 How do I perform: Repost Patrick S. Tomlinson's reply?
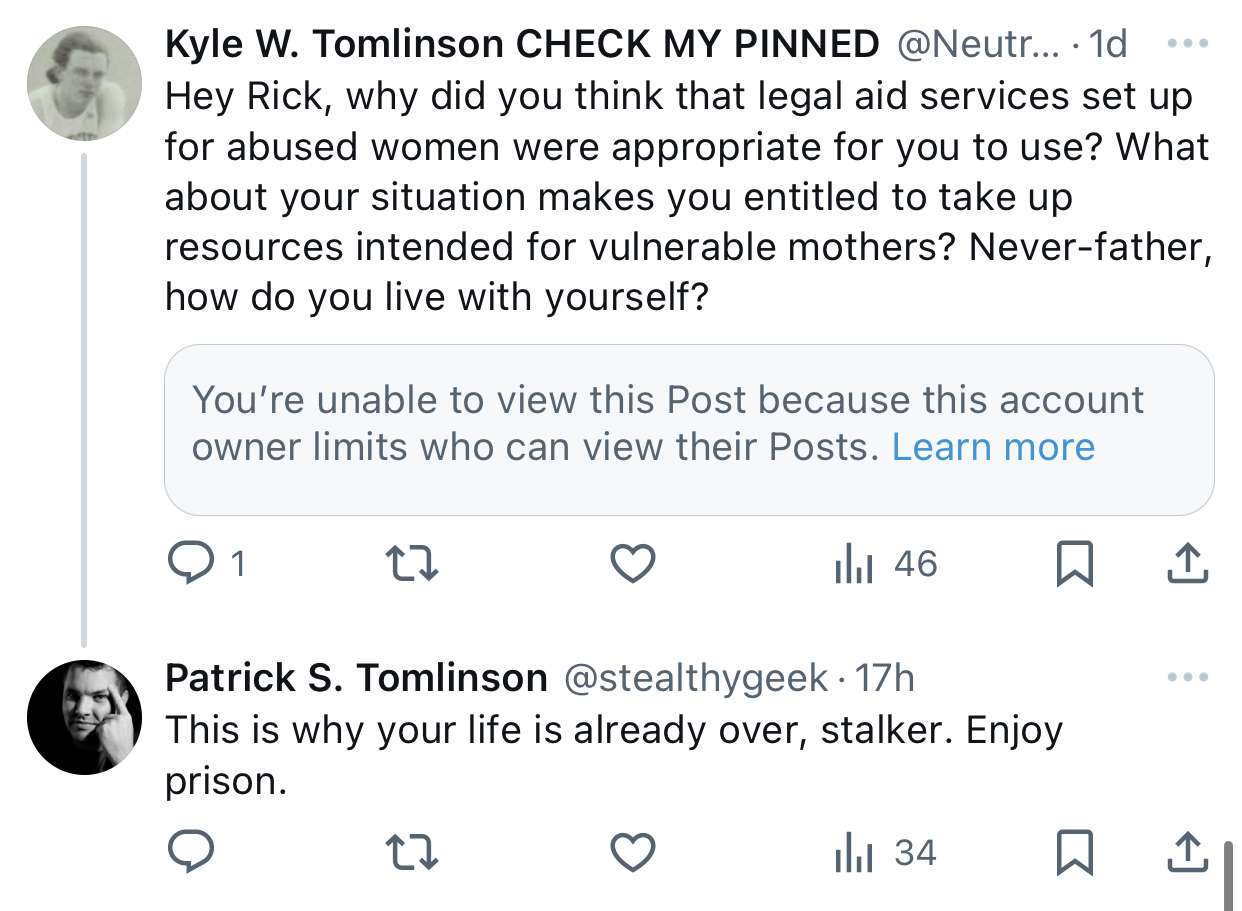[x=412, y=853]
